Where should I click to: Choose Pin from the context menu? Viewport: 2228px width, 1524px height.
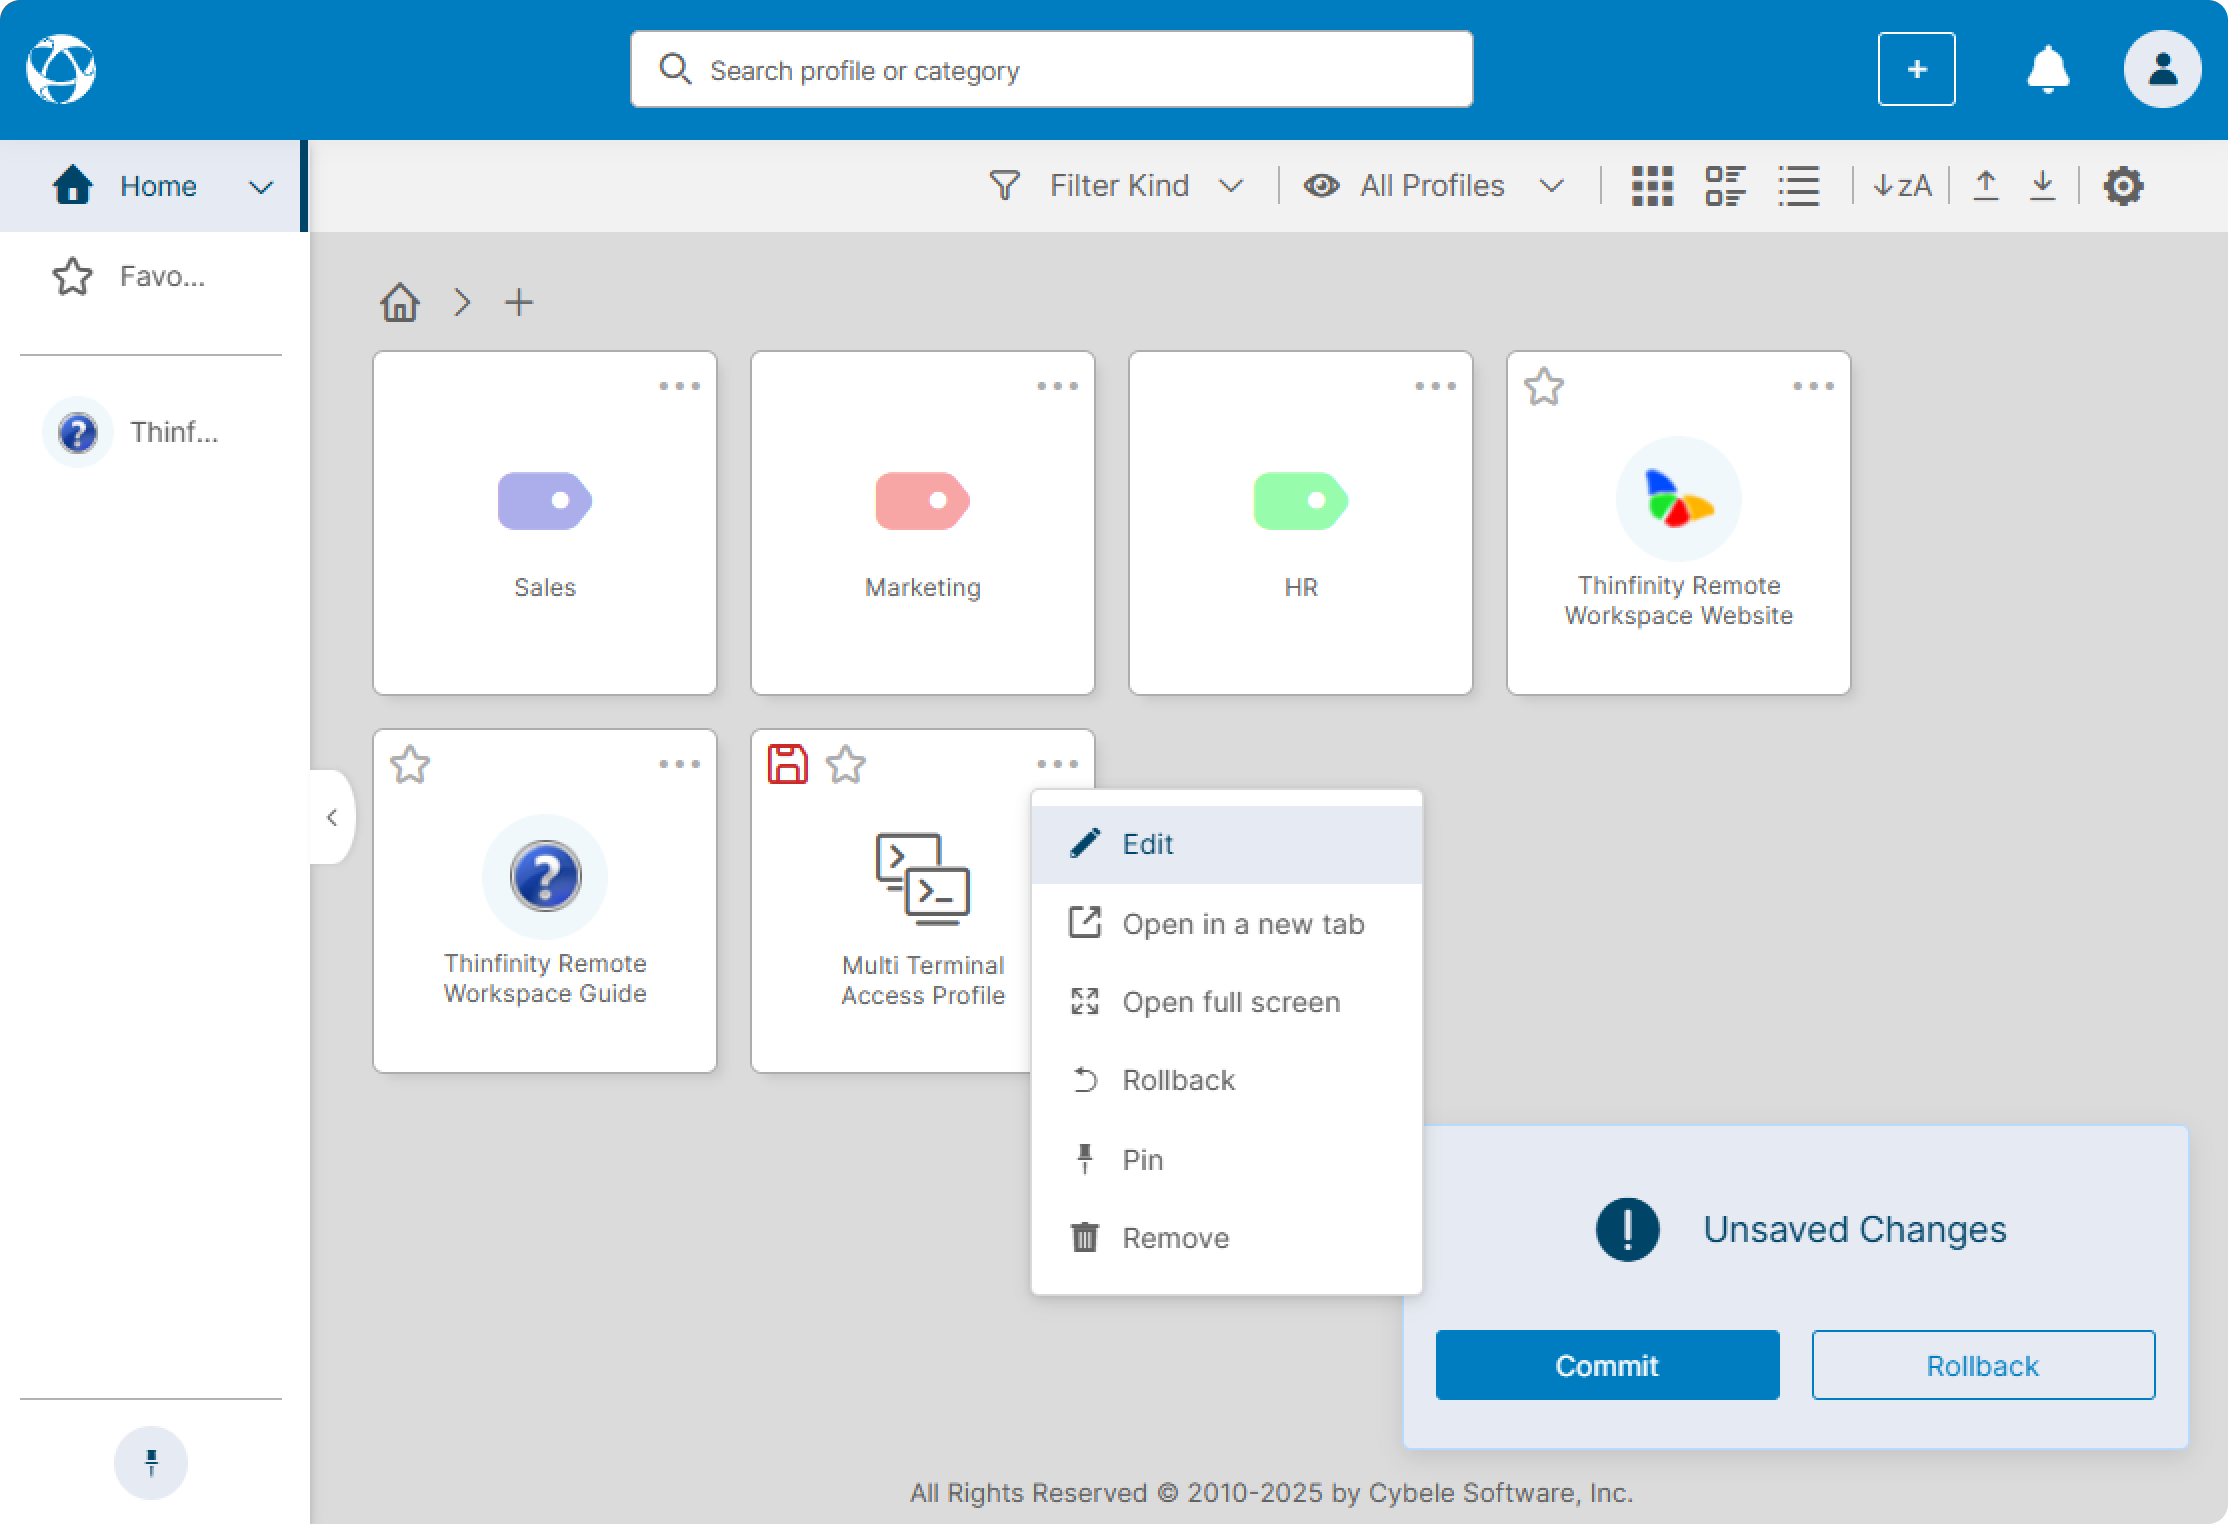(1226, 1159)
